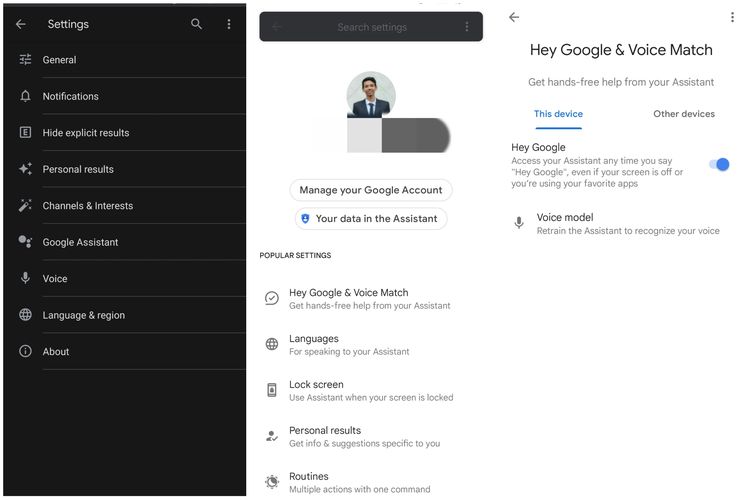
Task: Click Your data in the Assistant
Action: (371, 219)
